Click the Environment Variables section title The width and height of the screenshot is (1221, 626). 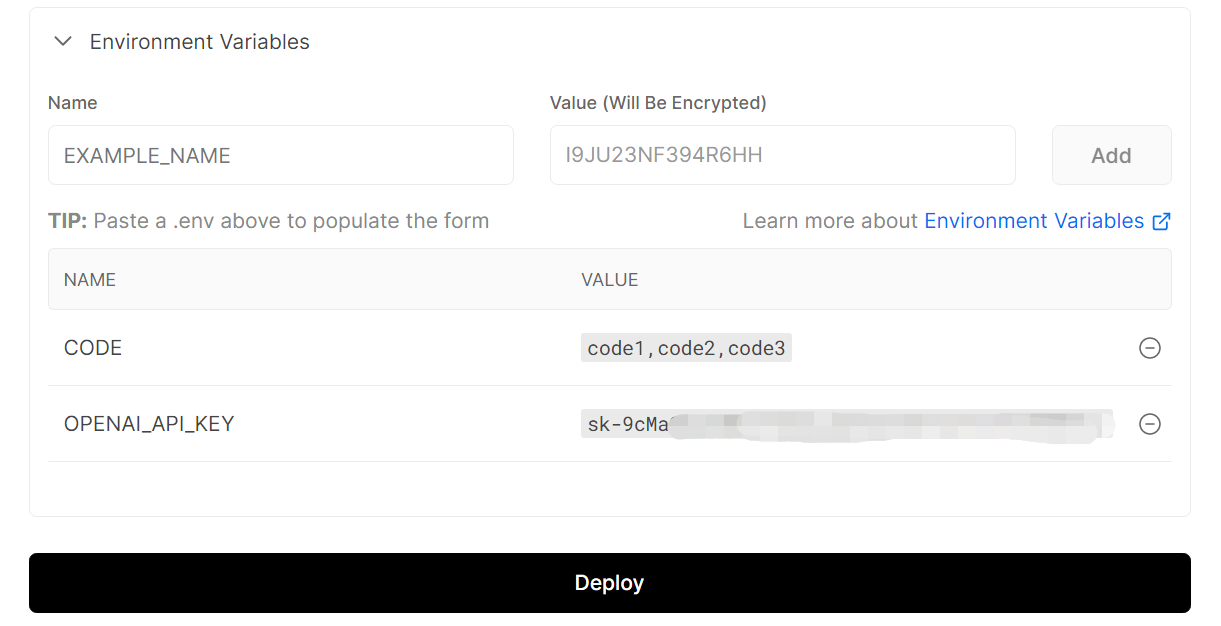pos(199,42)
